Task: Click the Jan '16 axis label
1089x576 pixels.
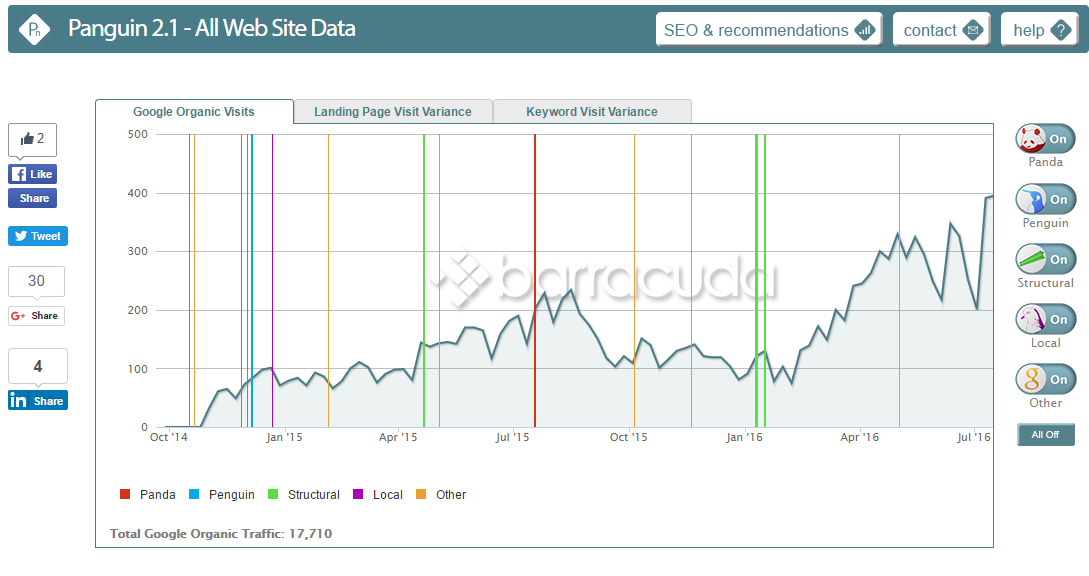Action: (744, 437)
